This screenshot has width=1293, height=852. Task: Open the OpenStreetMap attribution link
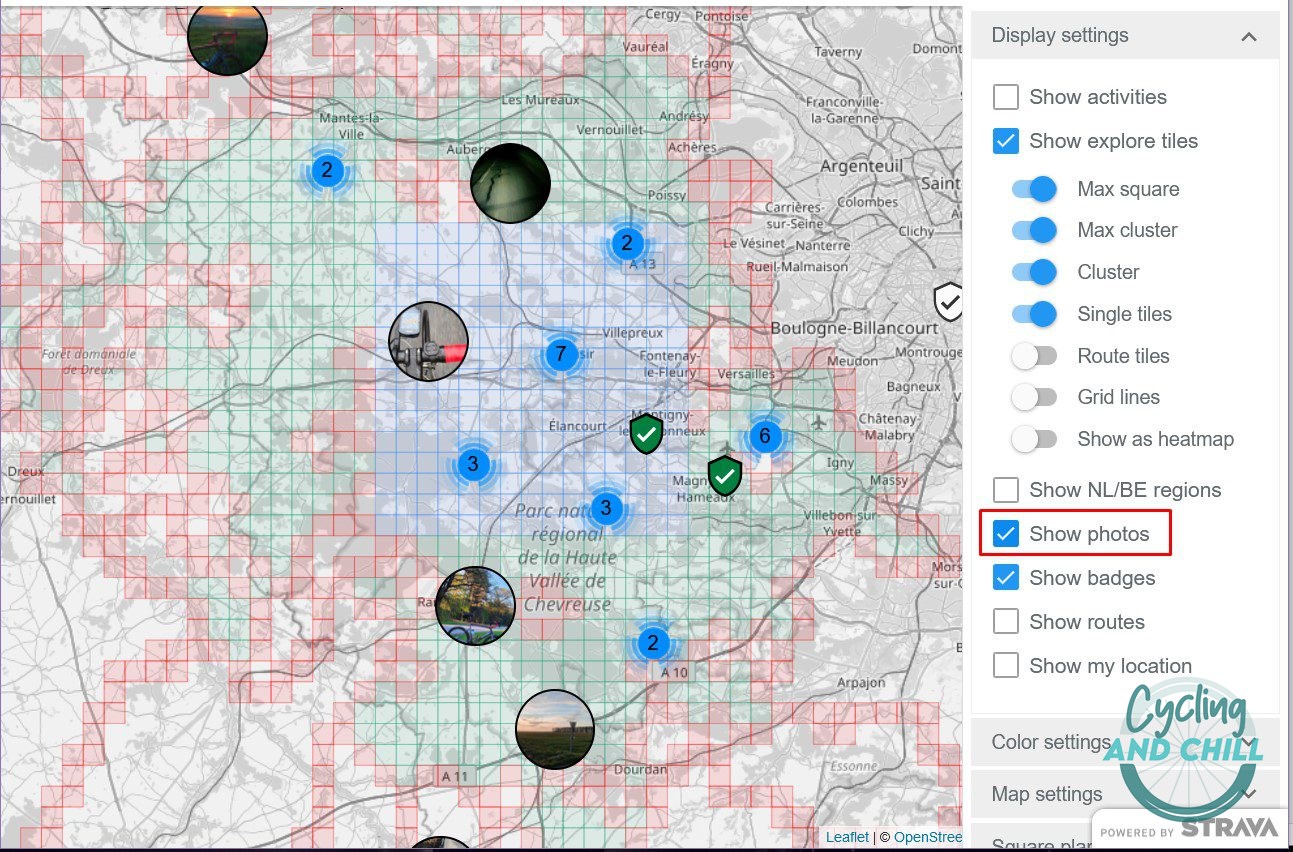(927, 837)
